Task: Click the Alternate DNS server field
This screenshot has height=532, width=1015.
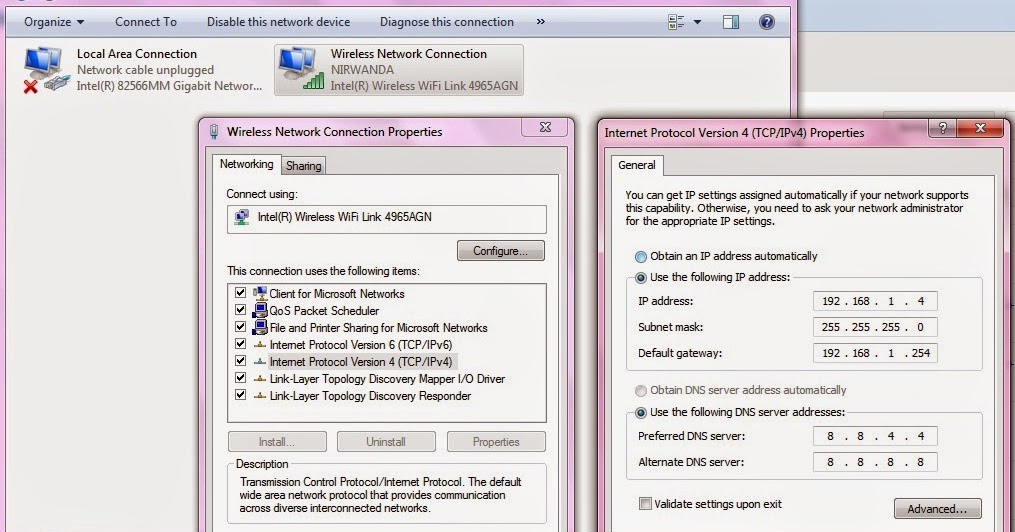Action: tap(875, 462)
